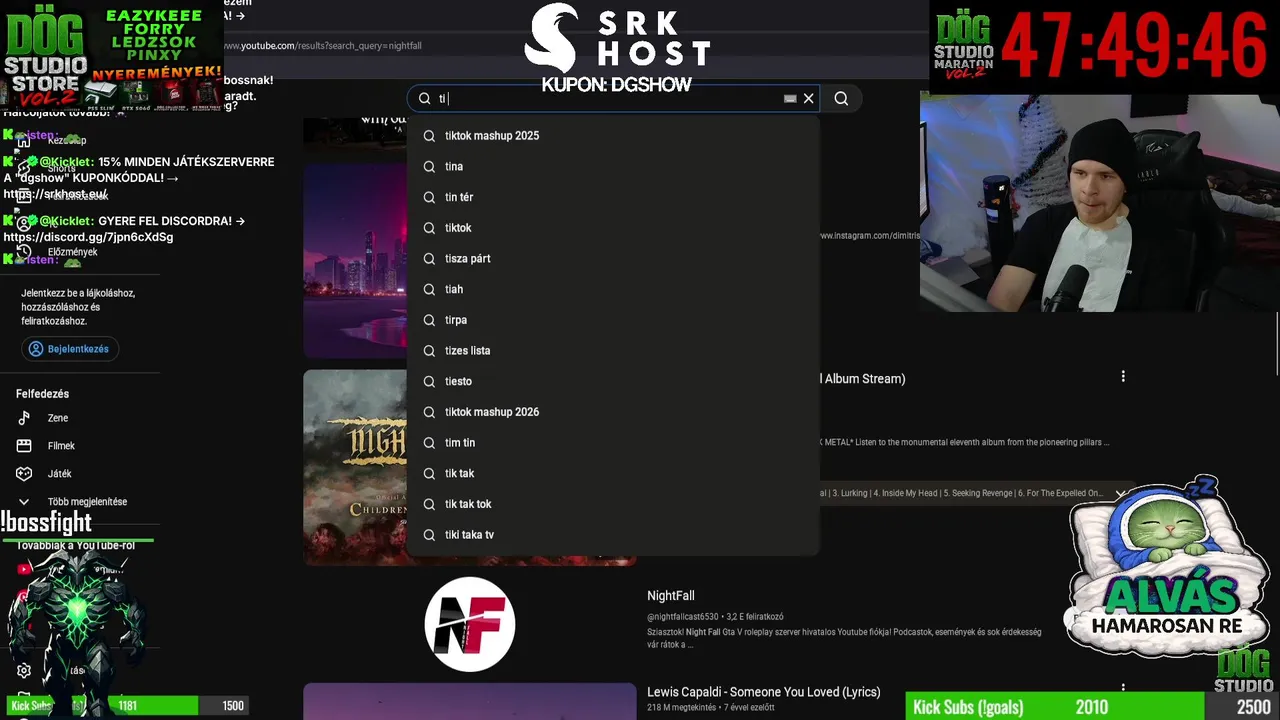This screenshot has height=720, width=1280.
Task: Click the @nightfallcast6530 handle text
Action: (683, 617)
